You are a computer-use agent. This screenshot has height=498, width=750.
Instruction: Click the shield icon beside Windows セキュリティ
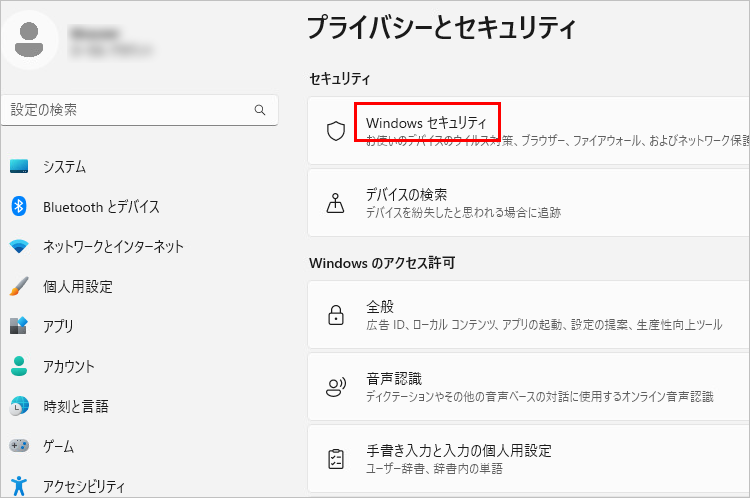pos(336,131)
